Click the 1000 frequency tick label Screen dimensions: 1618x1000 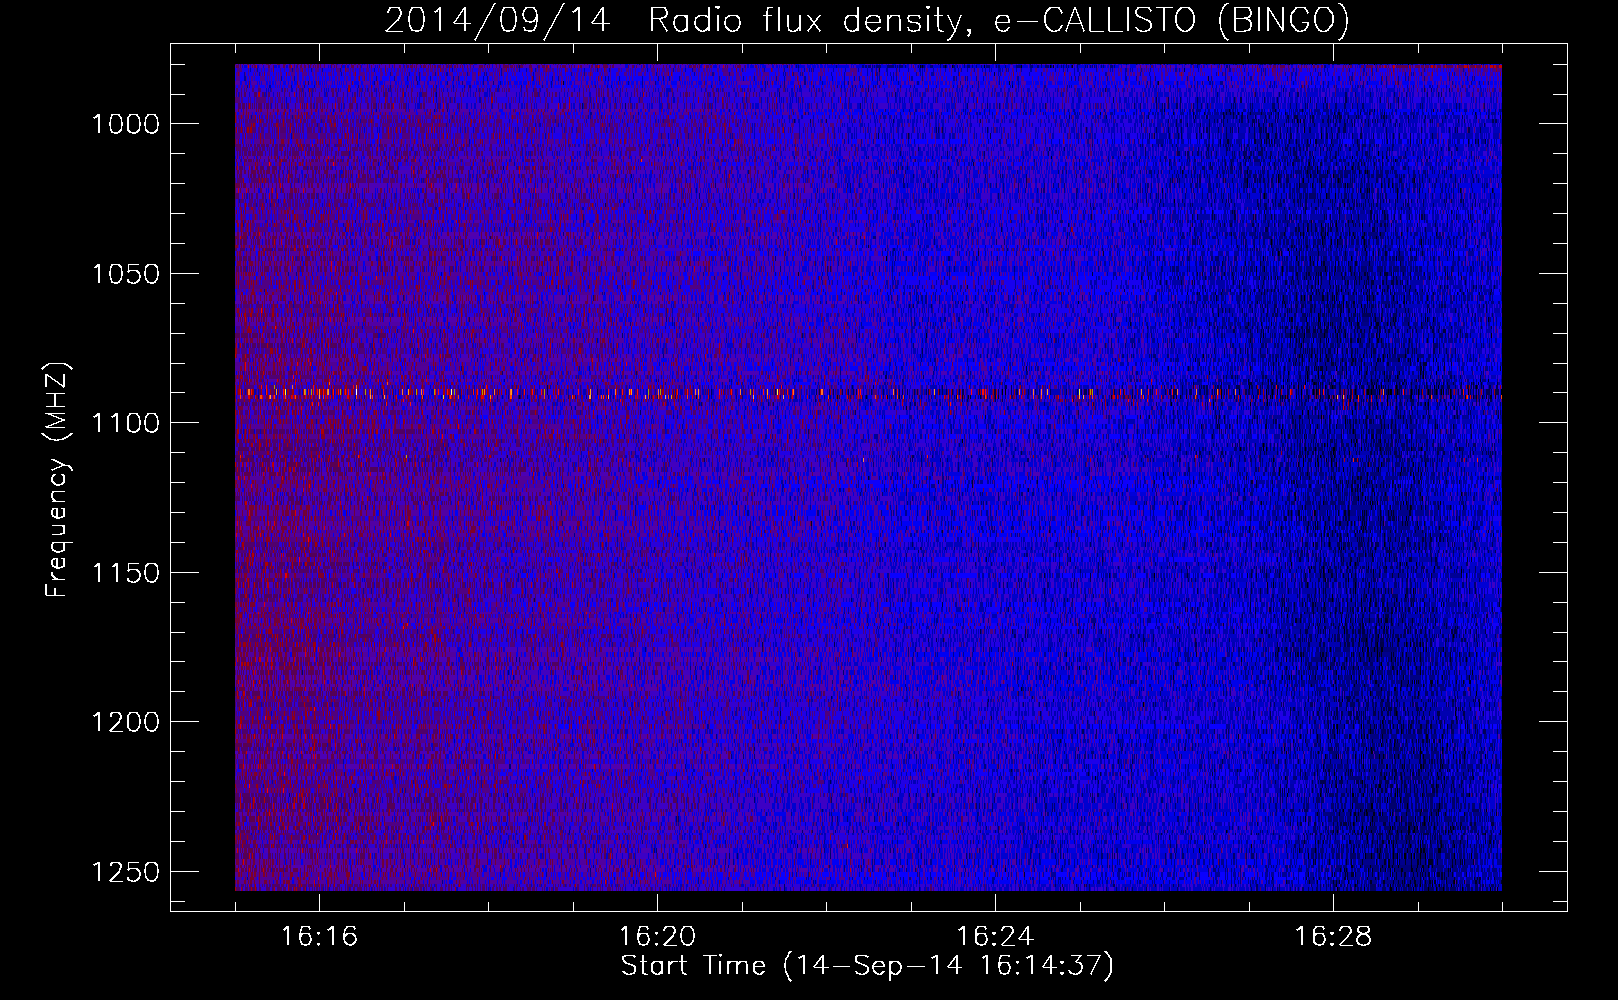tap(125, 124)
